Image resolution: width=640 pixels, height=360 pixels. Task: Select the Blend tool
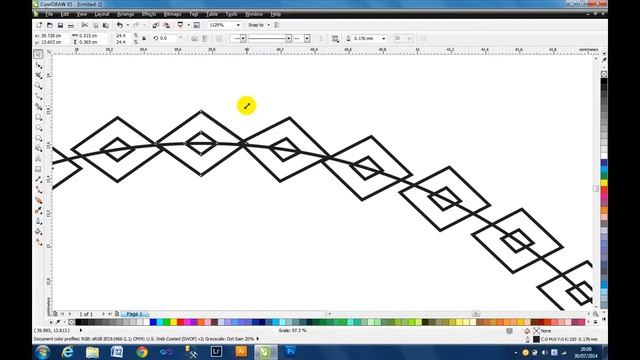[38, 200]
